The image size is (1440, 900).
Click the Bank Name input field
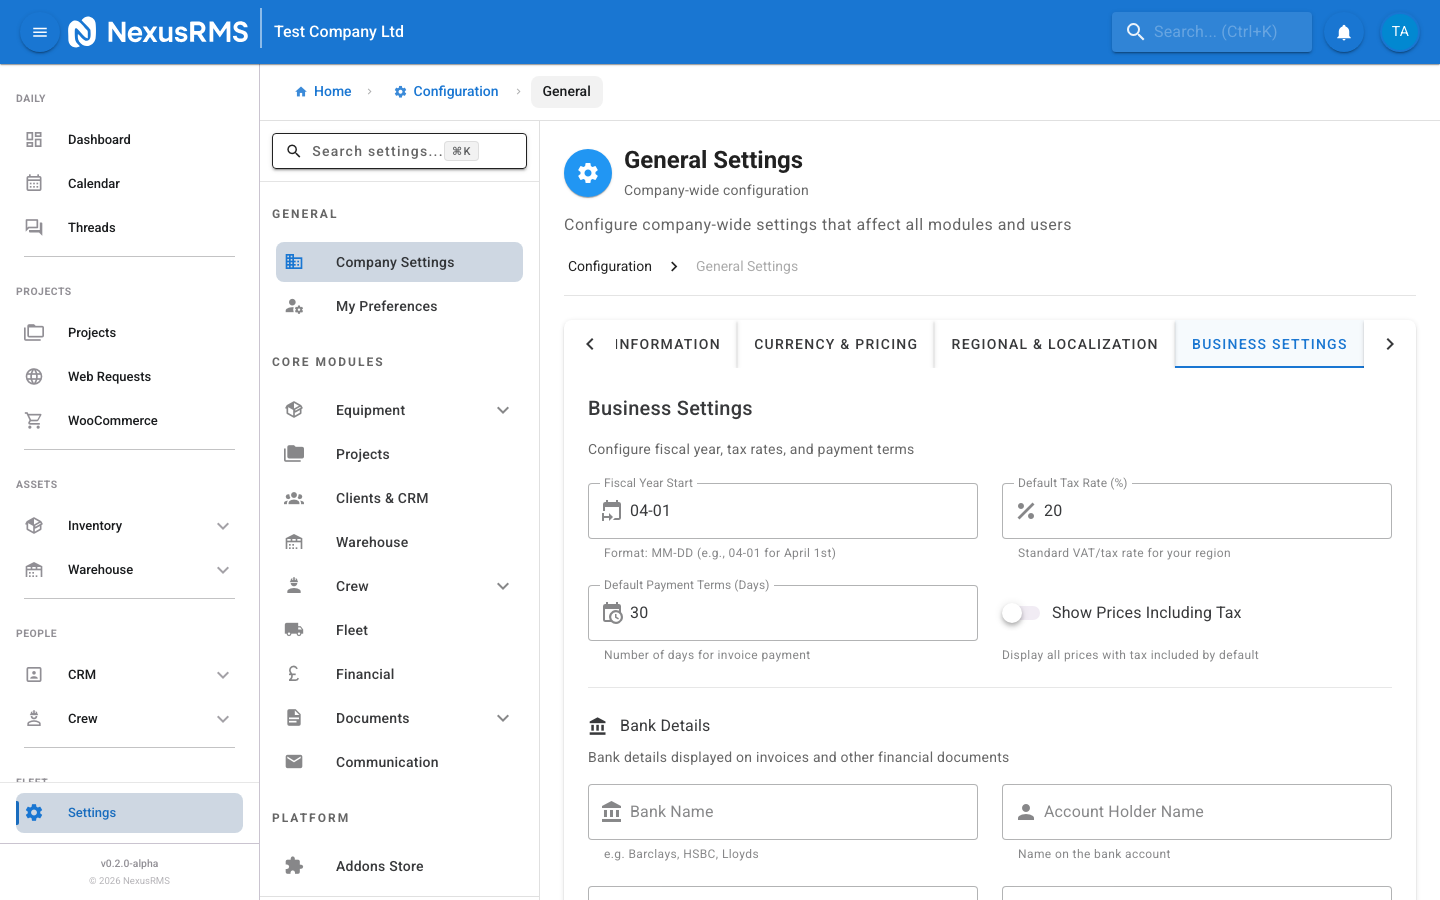pos(782,811)
